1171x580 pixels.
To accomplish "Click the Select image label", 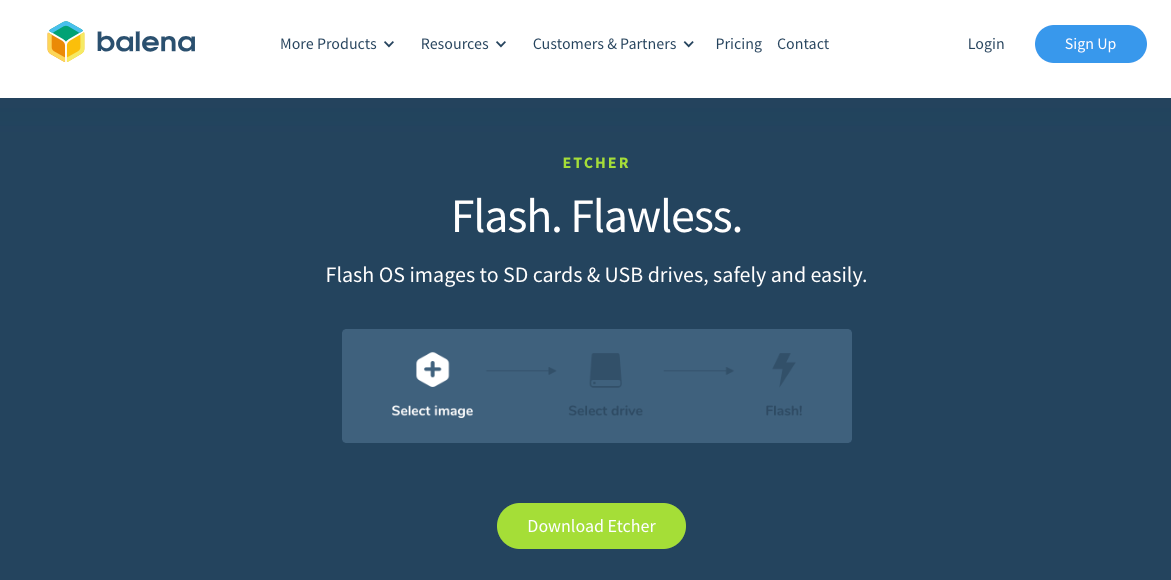I will 432,411.
